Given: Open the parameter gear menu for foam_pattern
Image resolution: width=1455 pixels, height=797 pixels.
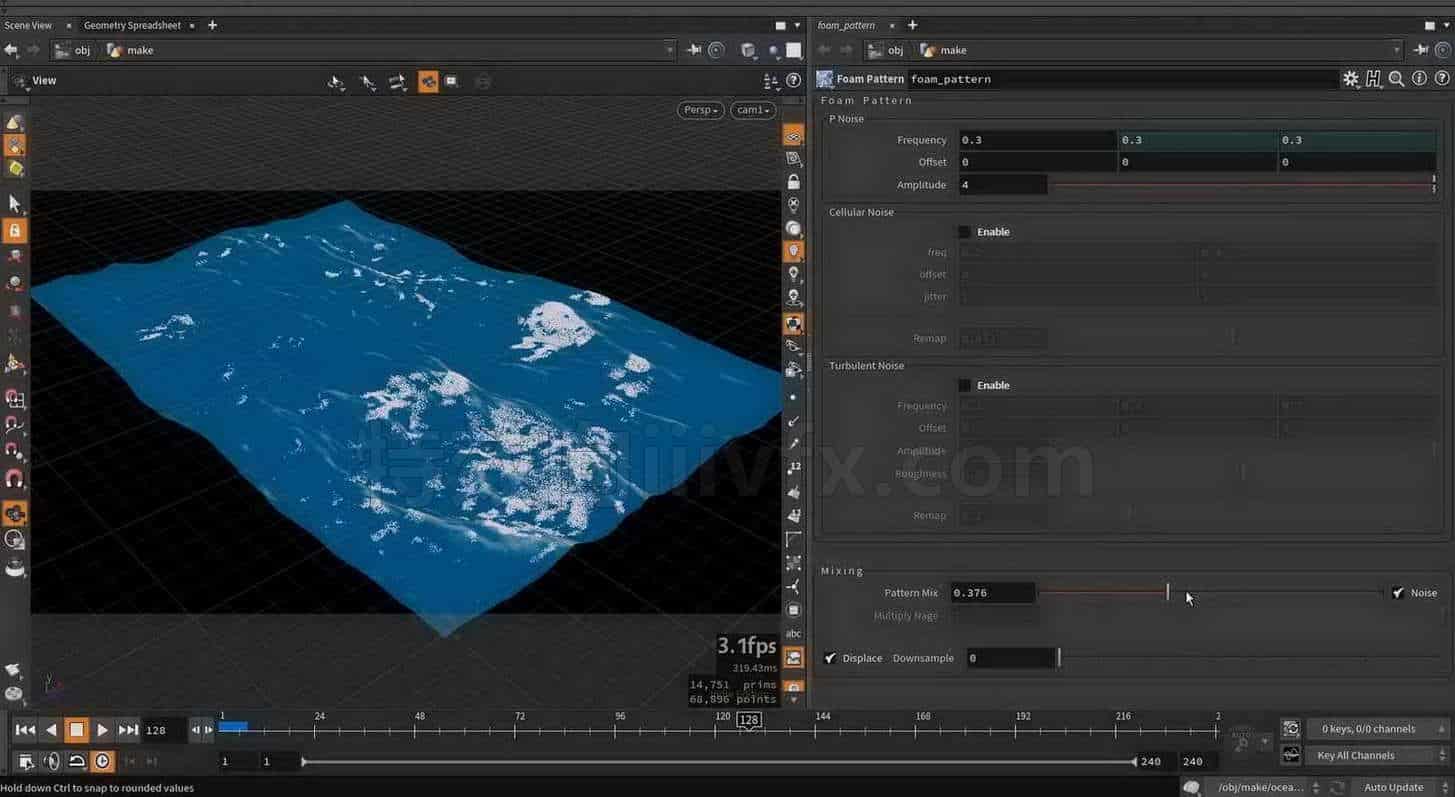Looking at the screenshot, I should [x=1351, y=79].
